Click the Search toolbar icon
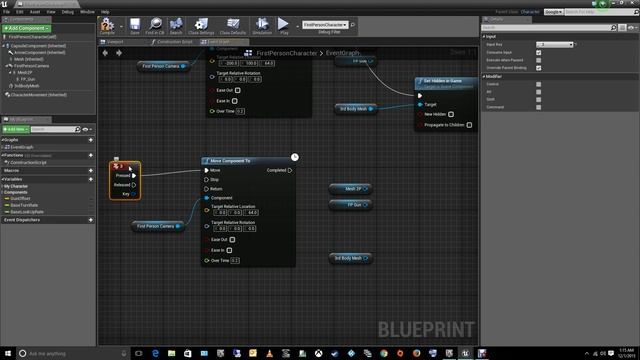 (x=176, y=26)
